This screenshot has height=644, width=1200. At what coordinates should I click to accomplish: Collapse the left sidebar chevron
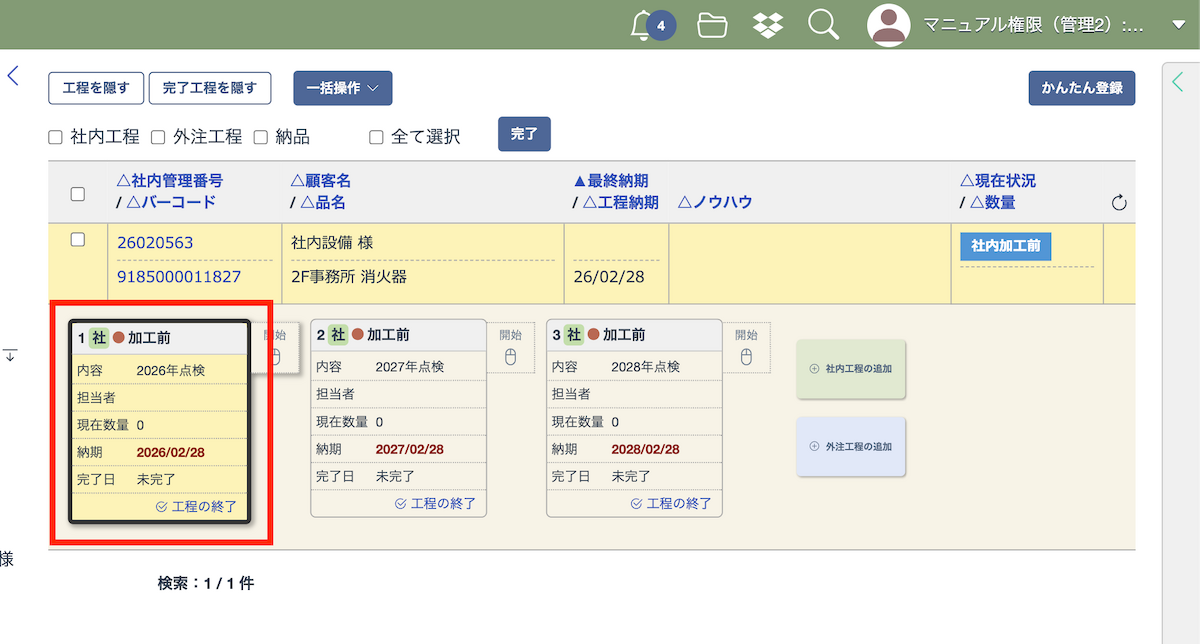tap(13, 75)
